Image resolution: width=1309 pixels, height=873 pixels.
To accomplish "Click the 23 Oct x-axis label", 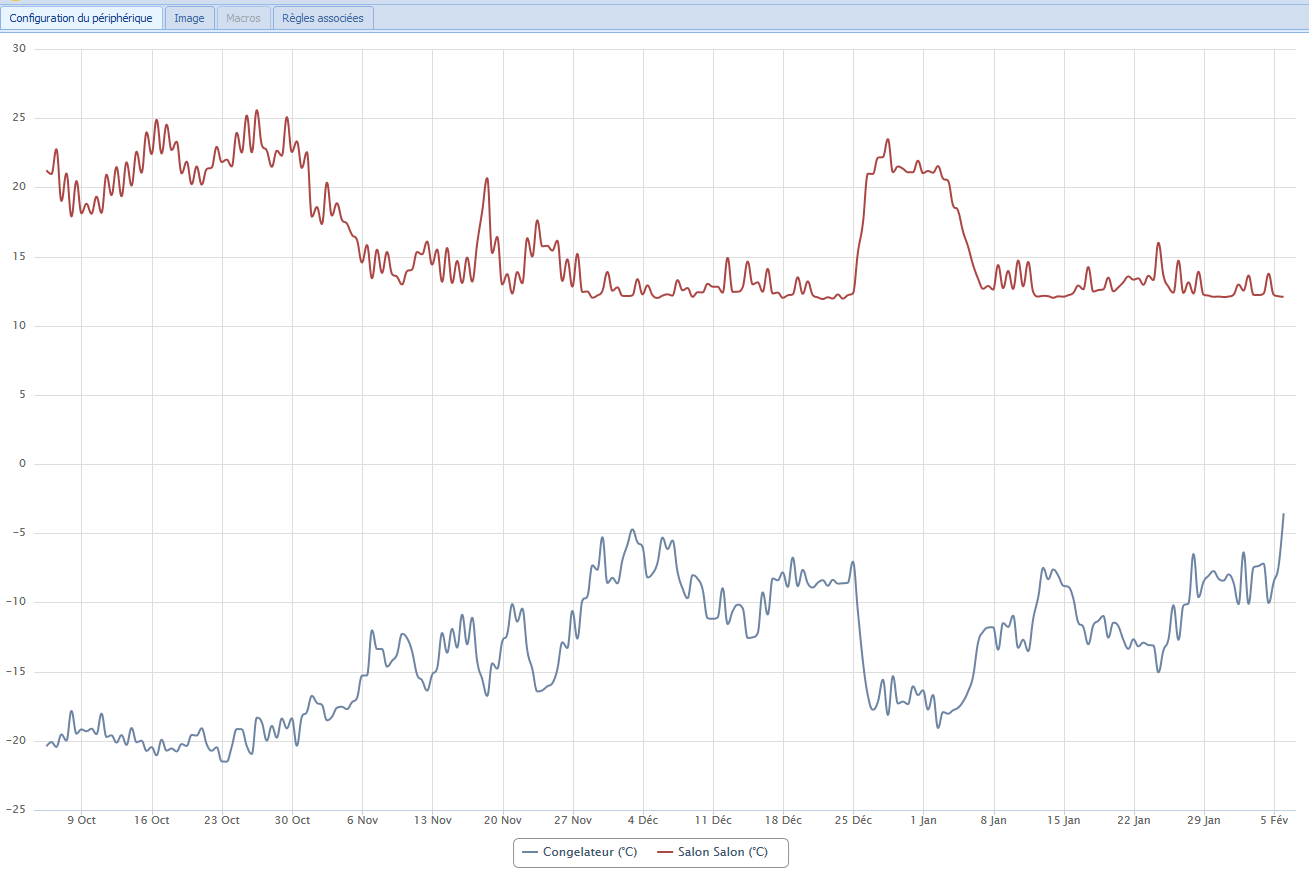I will 222,820.
